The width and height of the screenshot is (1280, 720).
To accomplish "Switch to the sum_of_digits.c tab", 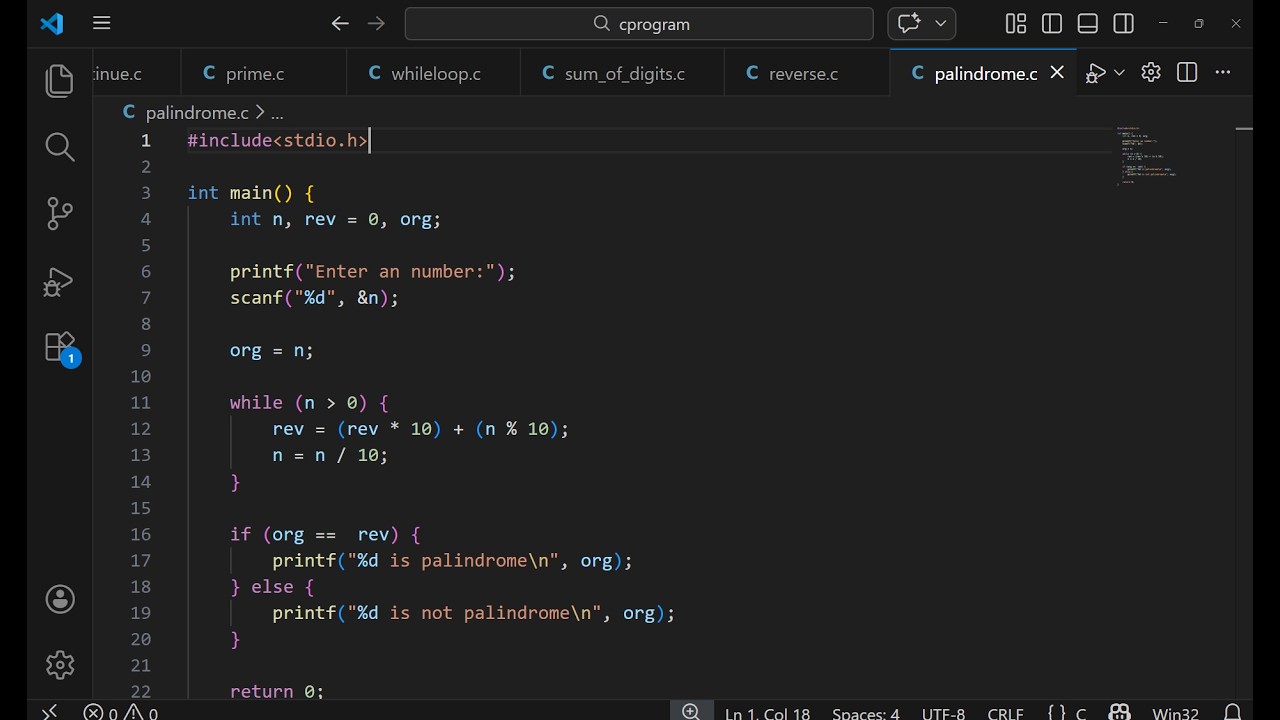I will click(x=624, y=73).
